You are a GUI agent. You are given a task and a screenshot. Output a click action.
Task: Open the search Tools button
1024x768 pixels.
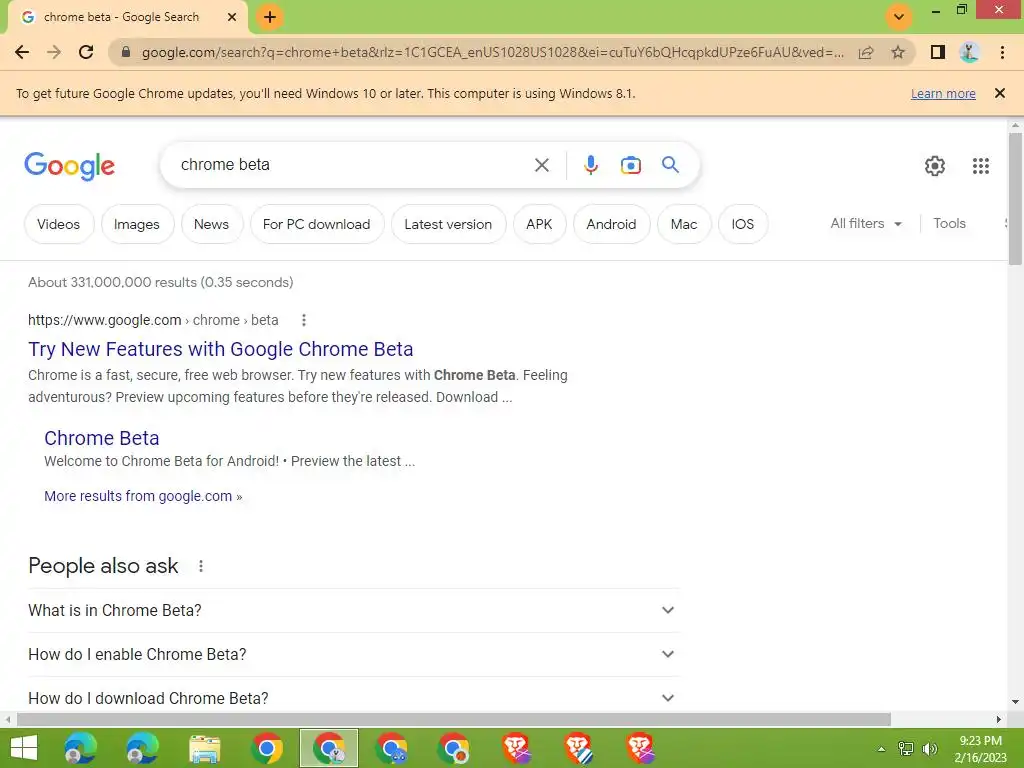tap(949, 223)
